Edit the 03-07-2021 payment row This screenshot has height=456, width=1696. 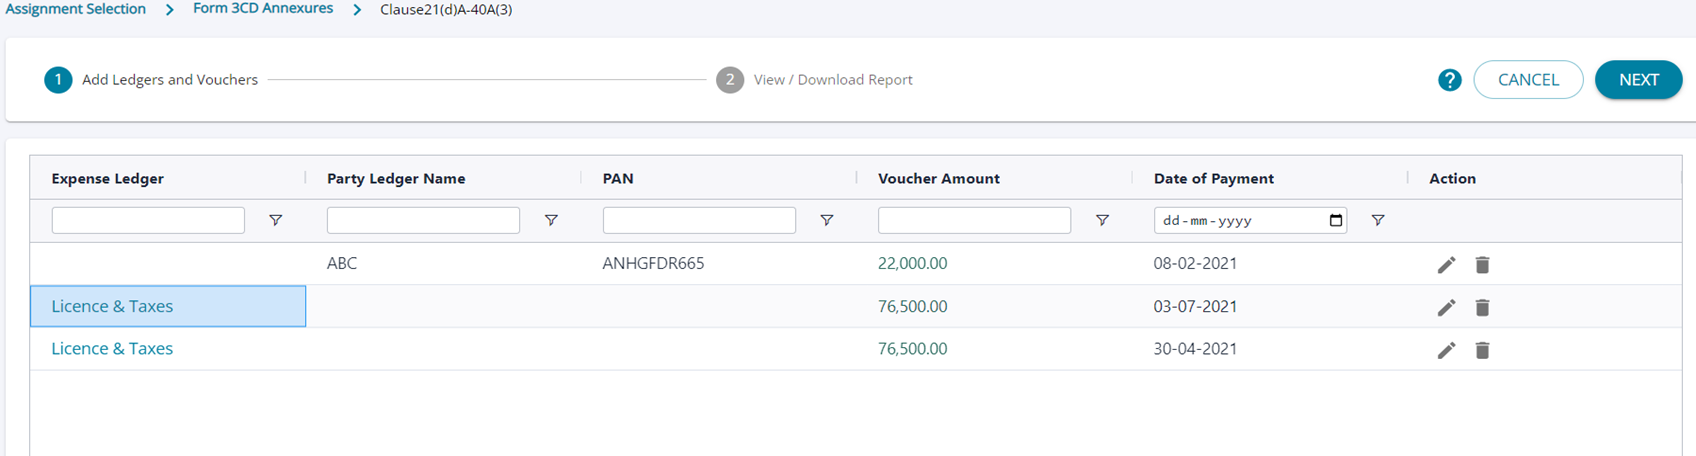[x=1446, y=308]
